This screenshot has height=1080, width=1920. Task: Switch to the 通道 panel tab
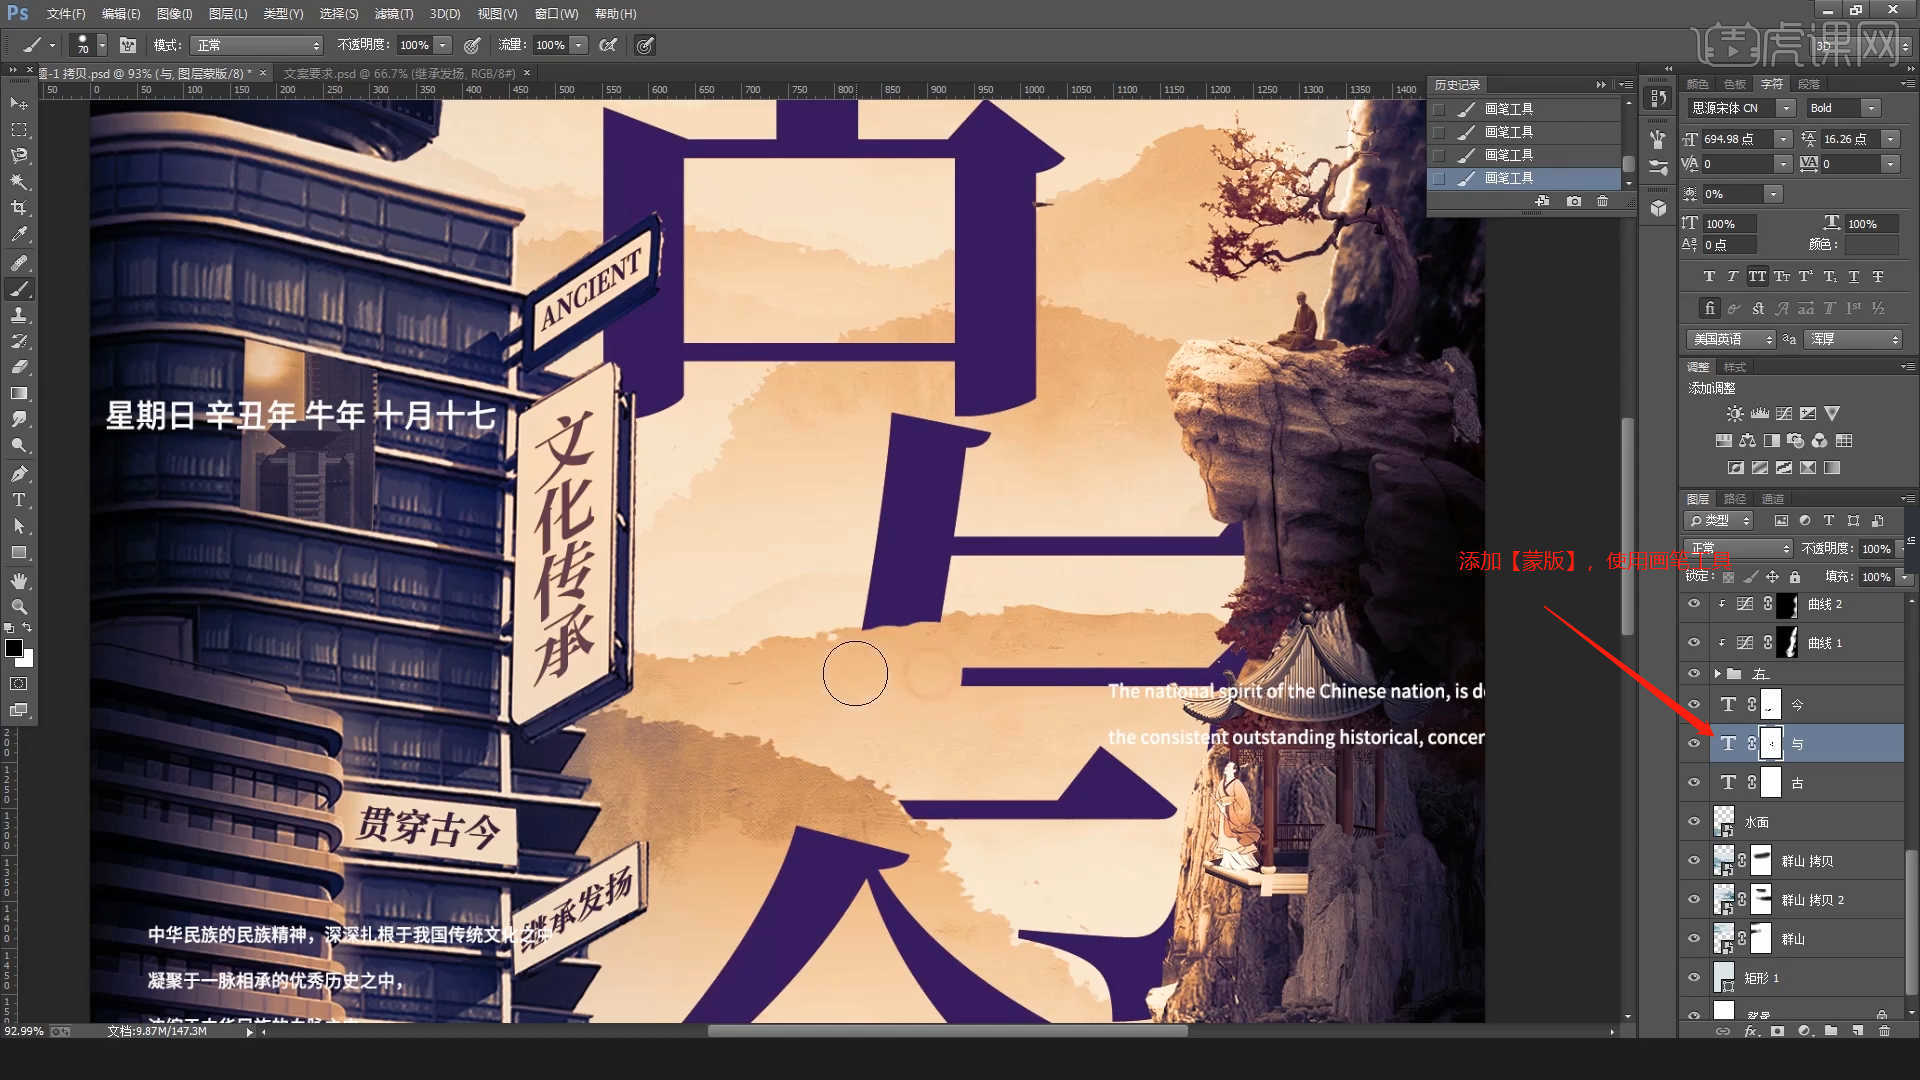(x=1772, y=498)
